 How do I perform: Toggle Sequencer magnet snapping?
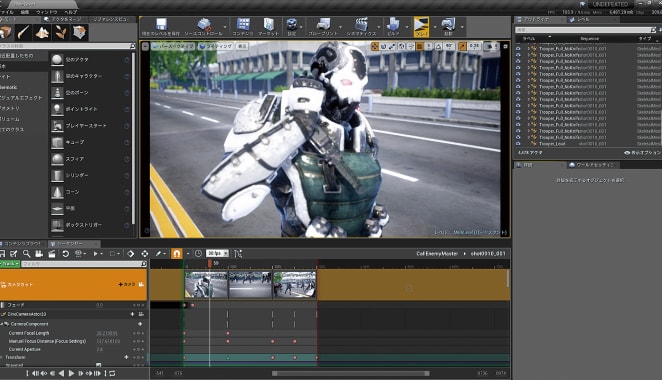click(x=176, y=253)
